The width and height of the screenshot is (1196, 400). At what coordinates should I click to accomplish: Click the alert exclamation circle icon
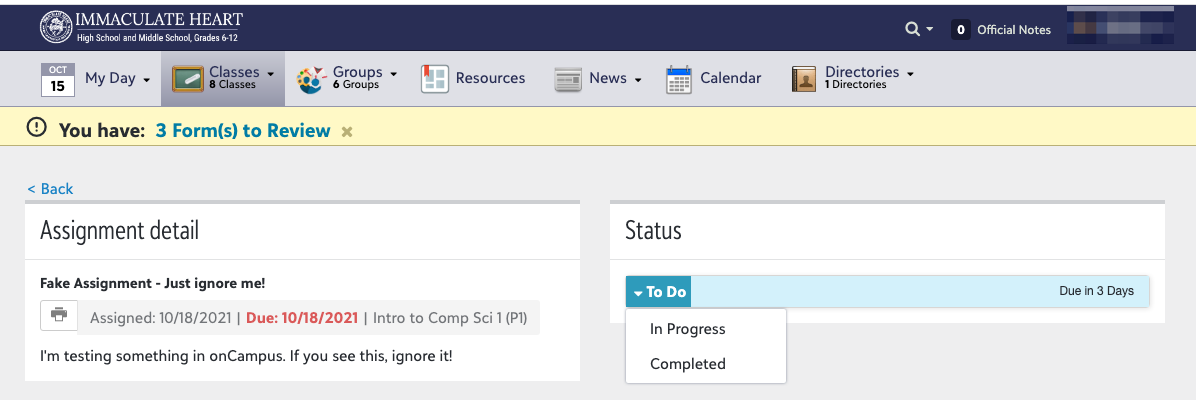[x=37, y=127]
